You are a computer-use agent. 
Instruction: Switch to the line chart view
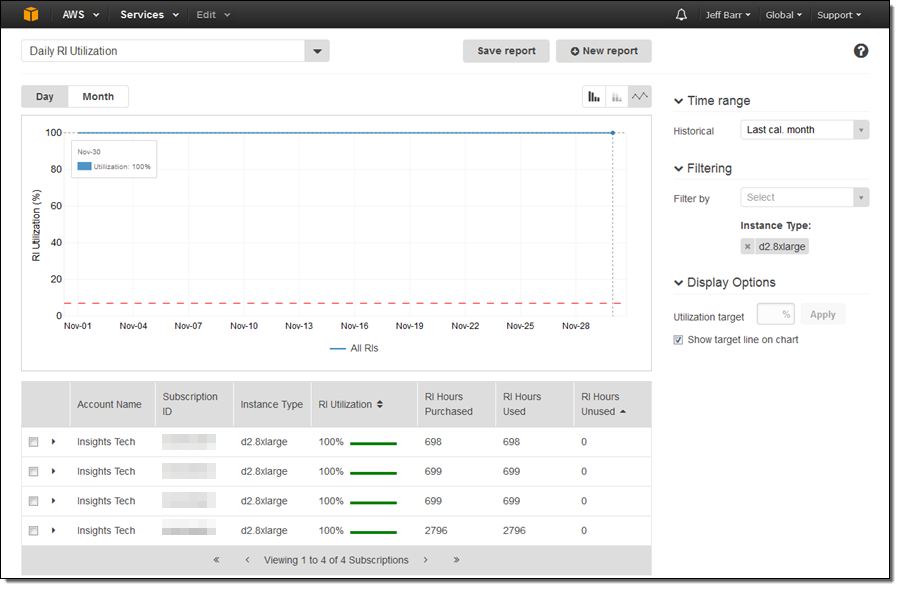pyautogui.click(x=640, y=97)
